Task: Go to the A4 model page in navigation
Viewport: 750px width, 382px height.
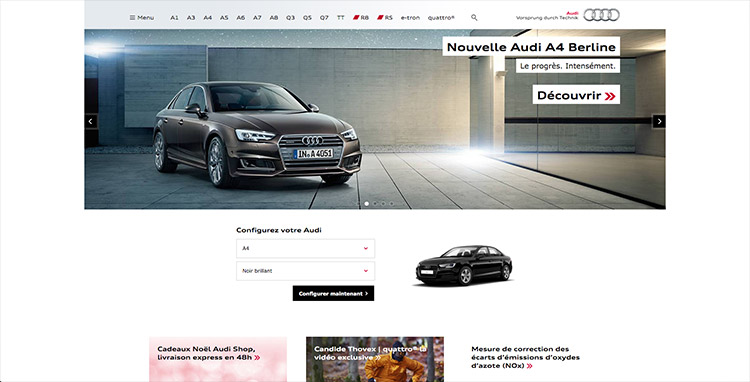Action: (208, 18)
